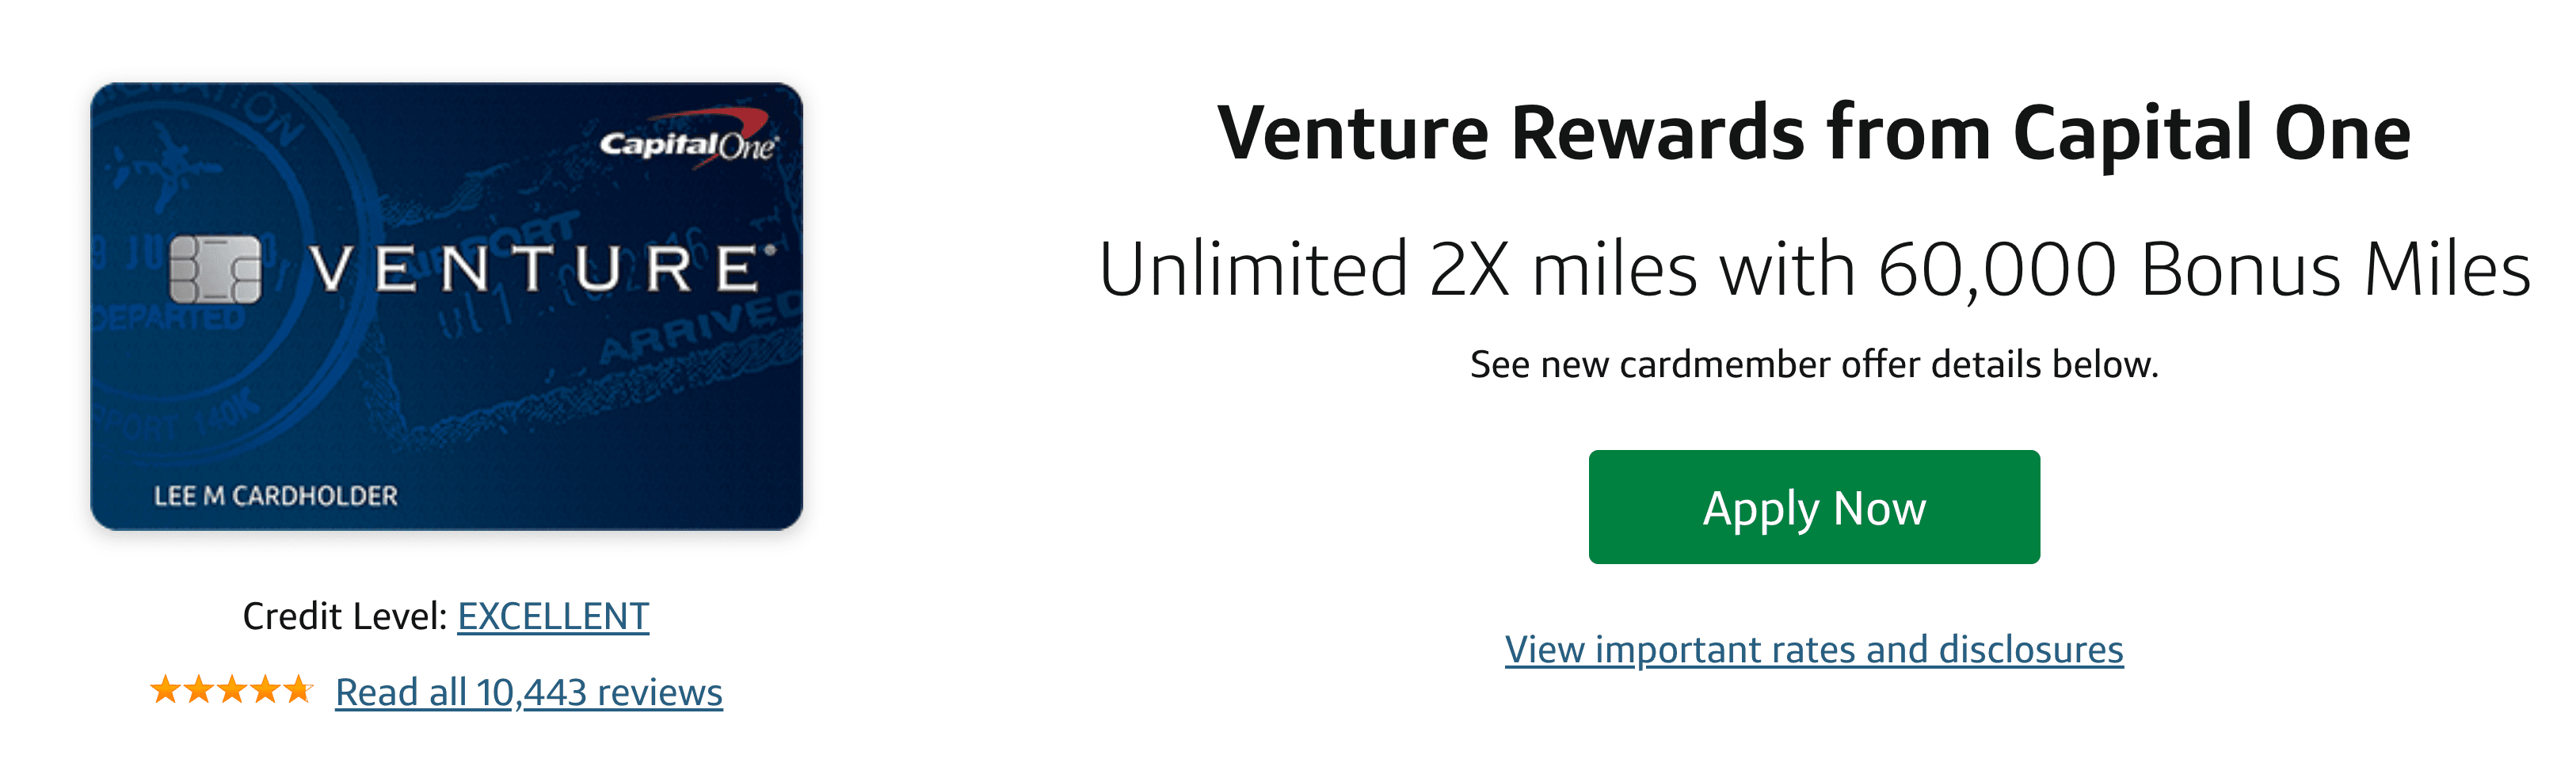Click the Credit Level label

pyautogui.click(x=344, y=616)
